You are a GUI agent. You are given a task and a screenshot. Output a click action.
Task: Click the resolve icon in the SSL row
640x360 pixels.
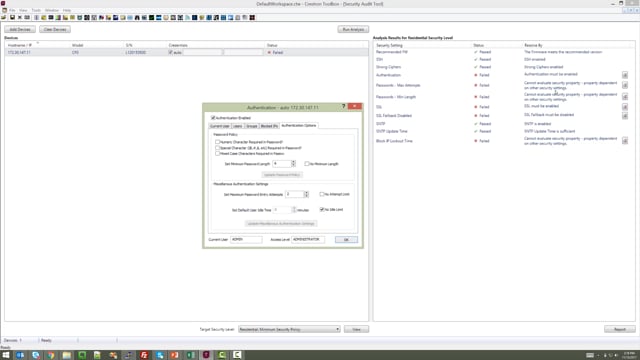(x=624, y=107)
